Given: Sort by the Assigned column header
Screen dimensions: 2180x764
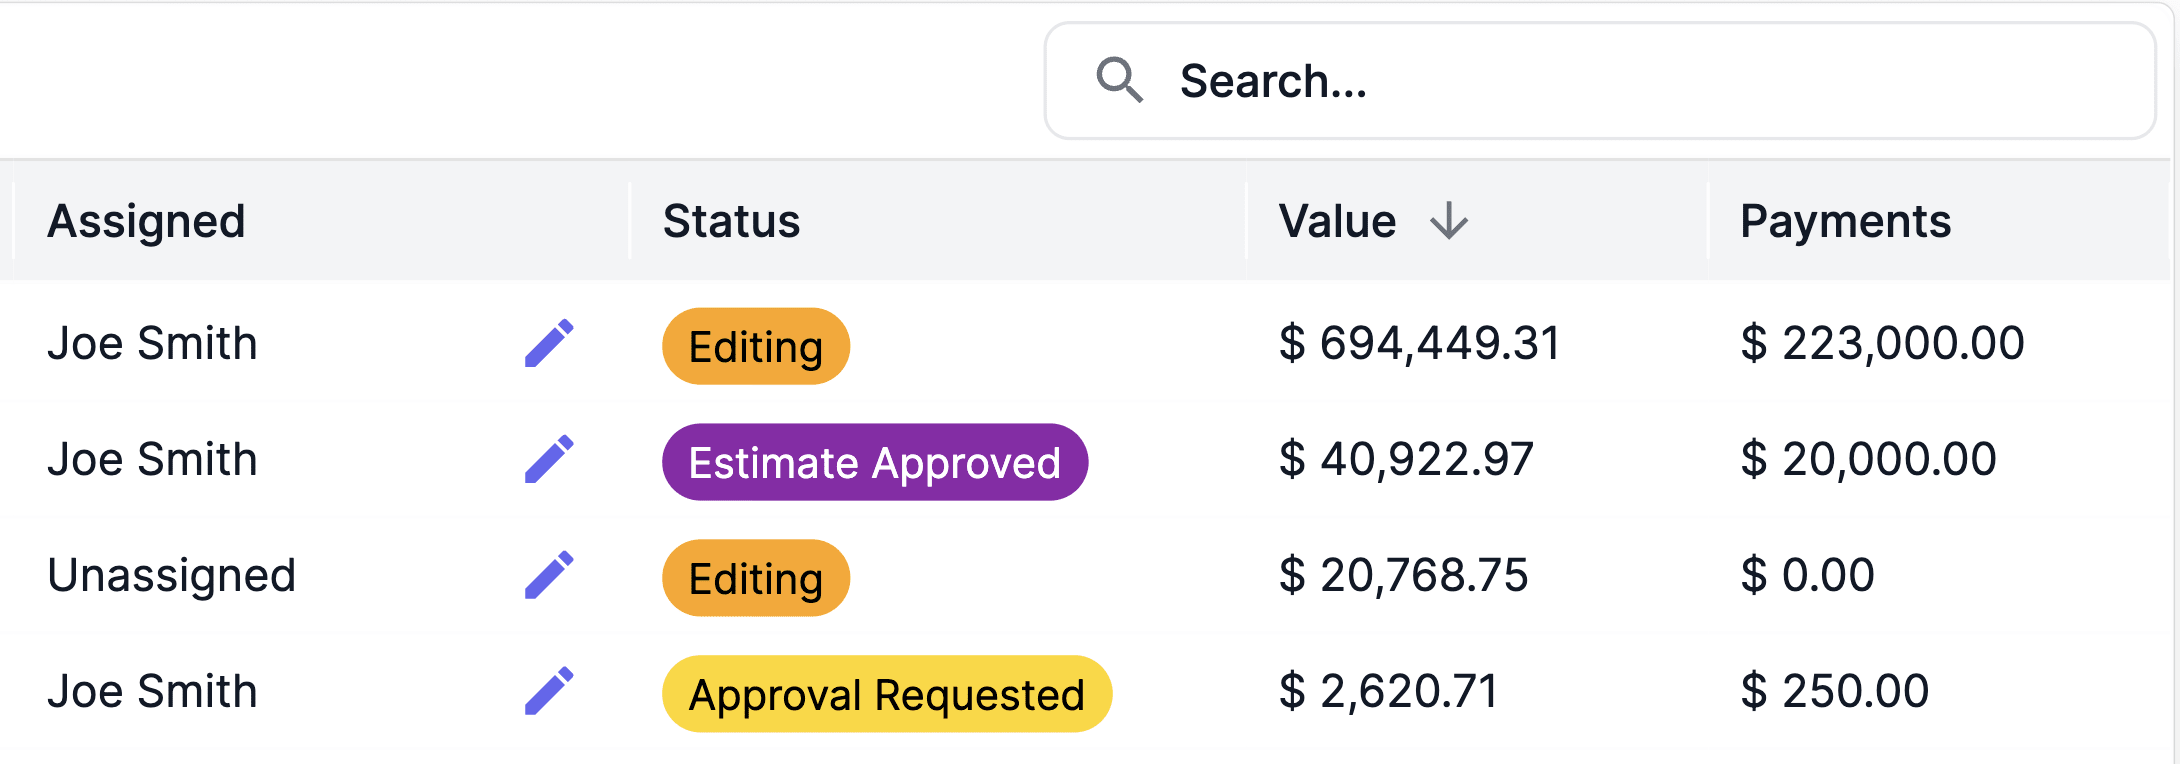Looking at the screenshot, I should (146, 221).
